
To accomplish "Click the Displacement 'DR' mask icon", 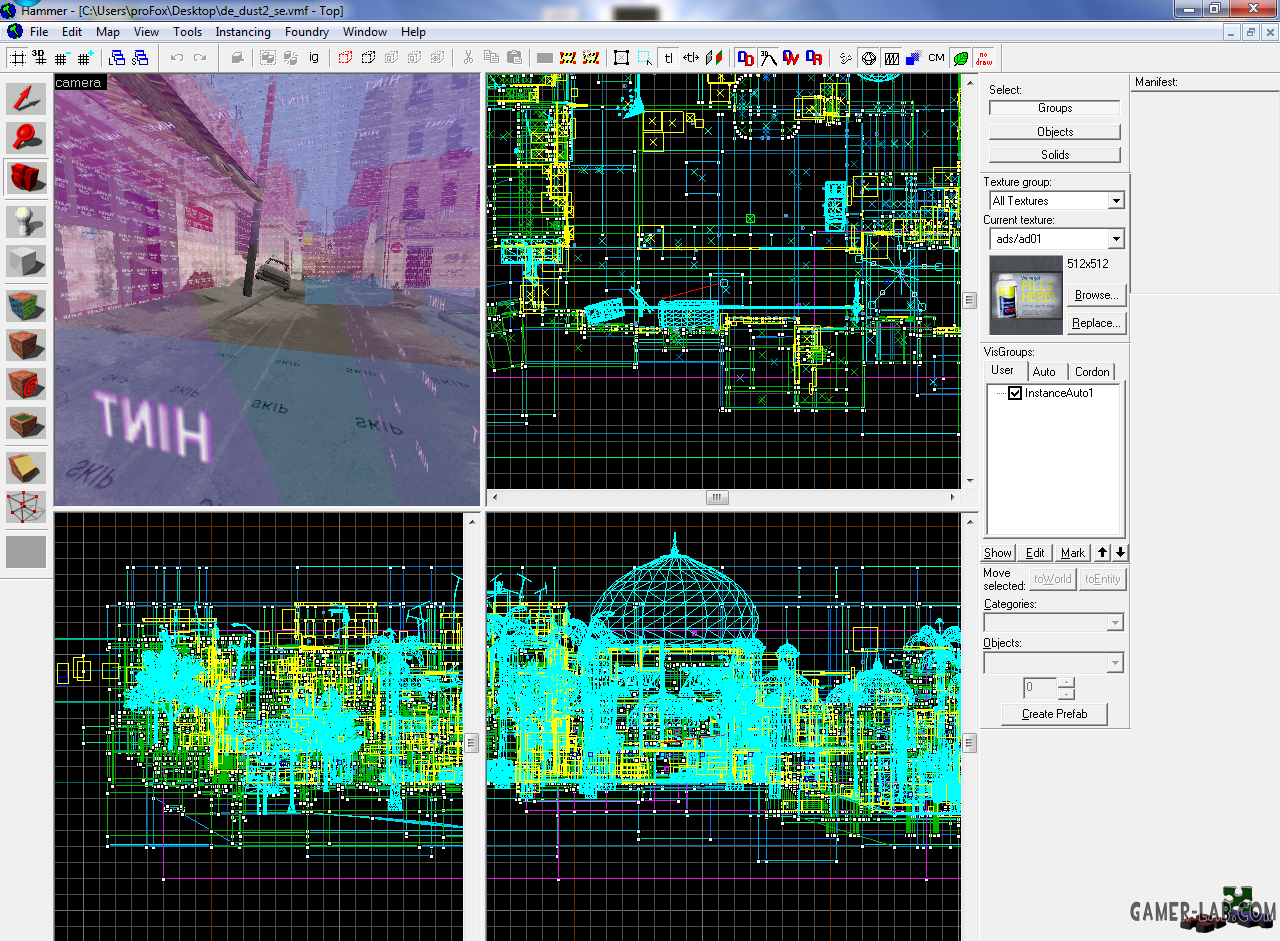I will (815, 58).
